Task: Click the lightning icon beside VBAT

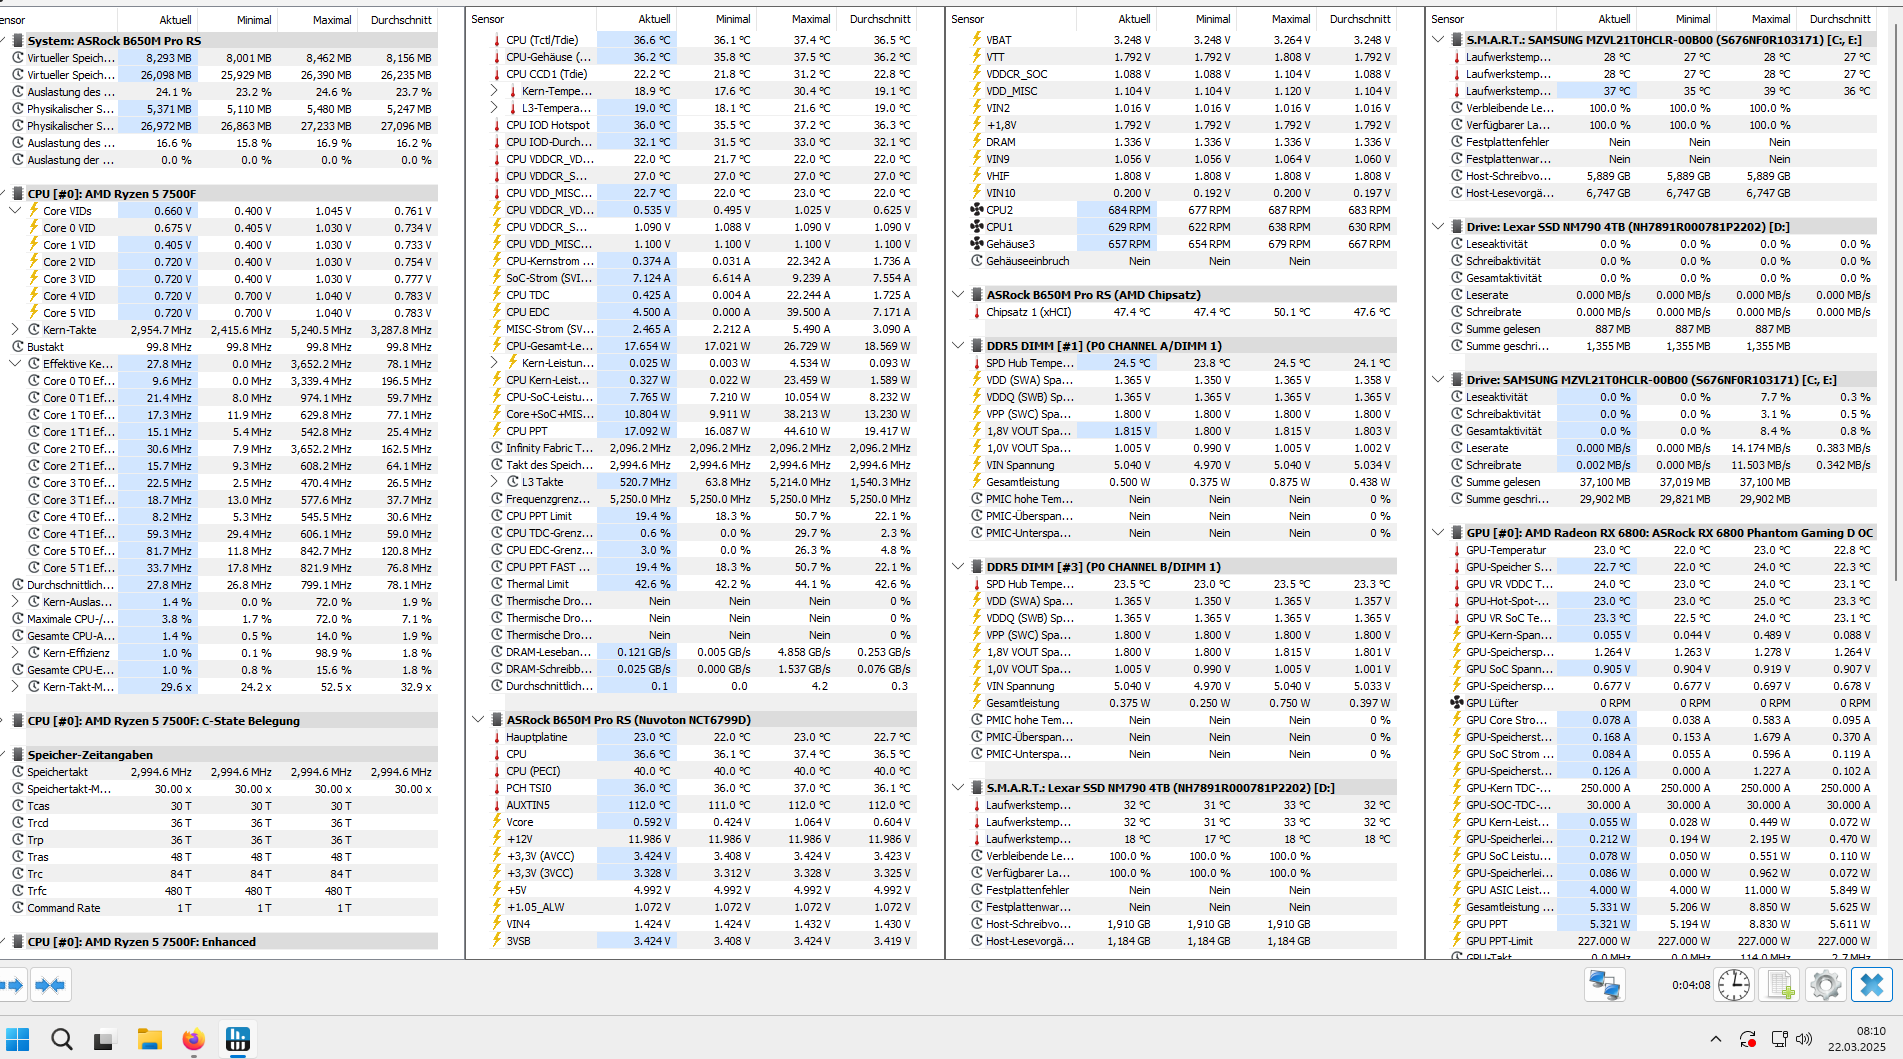Action: coord(977,40)
